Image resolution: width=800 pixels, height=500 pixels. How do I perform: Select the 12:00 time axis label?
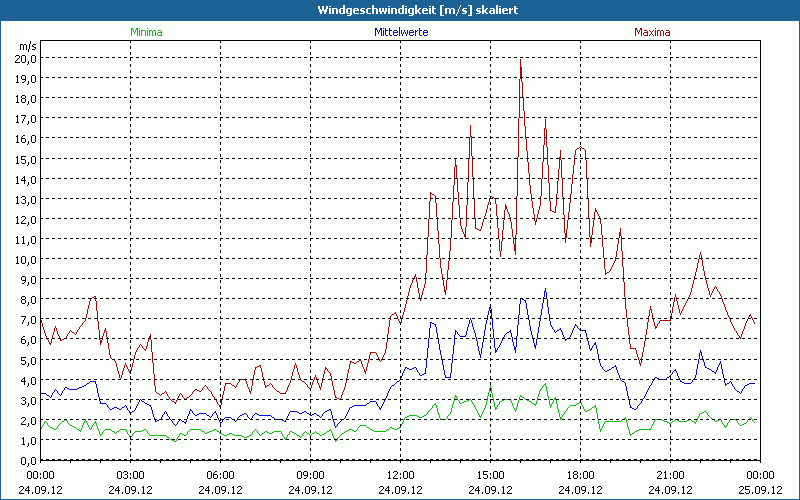coord(400,474)
